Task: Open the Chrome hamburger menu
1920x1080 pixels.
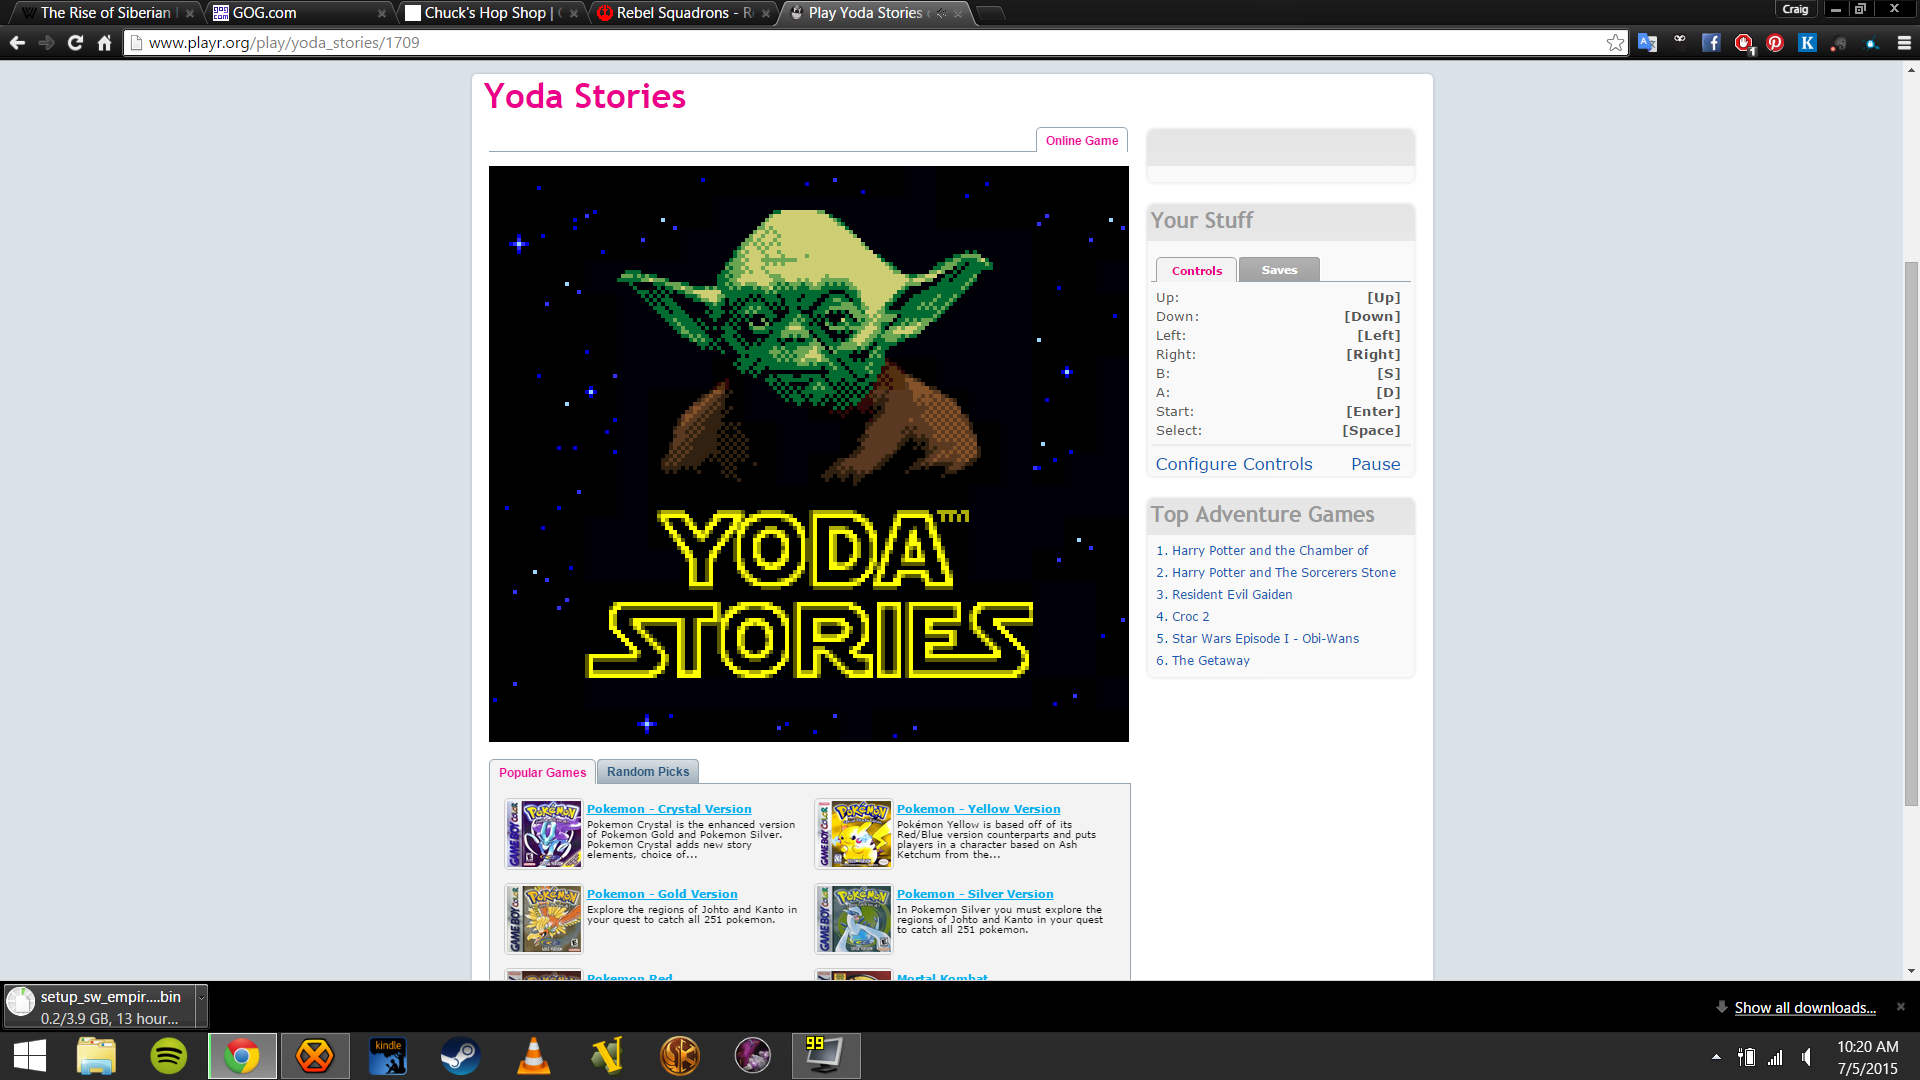Action: click(1904, 42)
